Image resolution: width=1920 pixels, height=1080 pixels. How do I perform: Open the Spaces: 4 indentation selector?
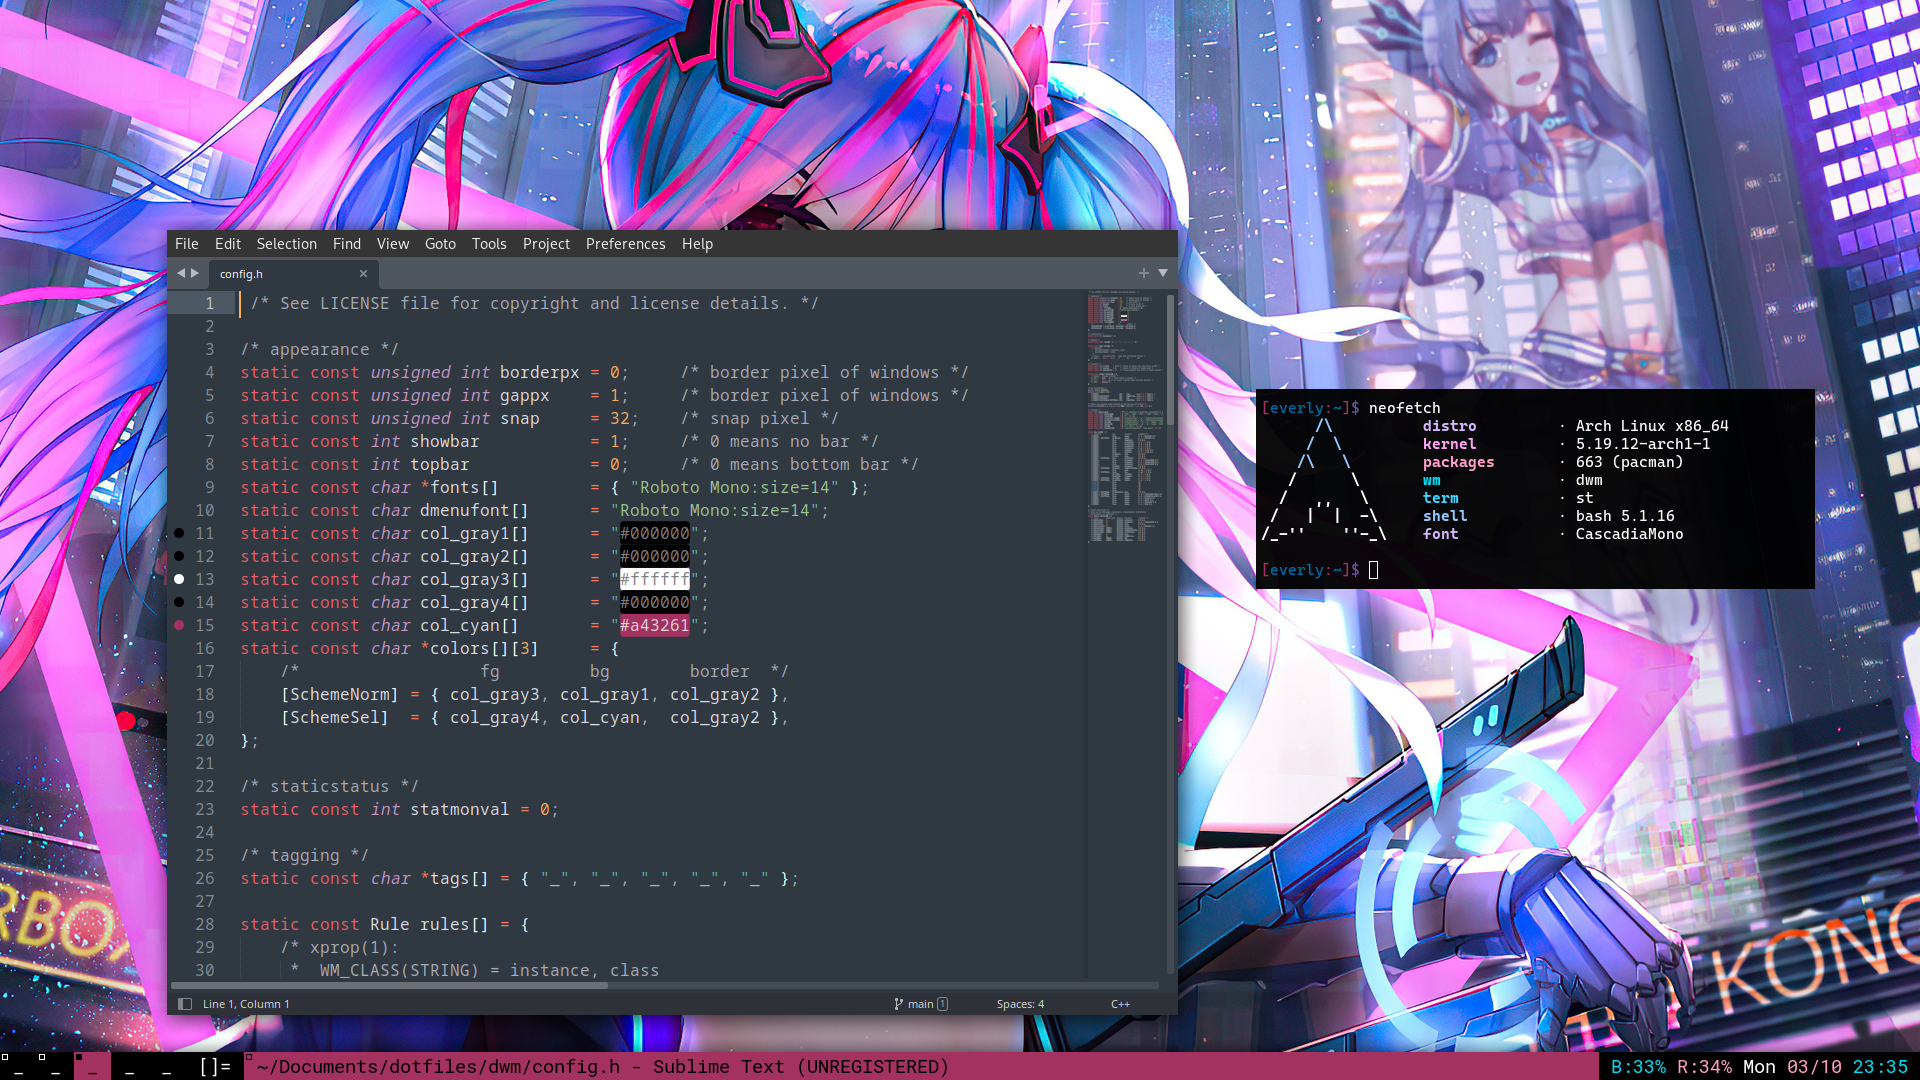coord(1020,1004)
